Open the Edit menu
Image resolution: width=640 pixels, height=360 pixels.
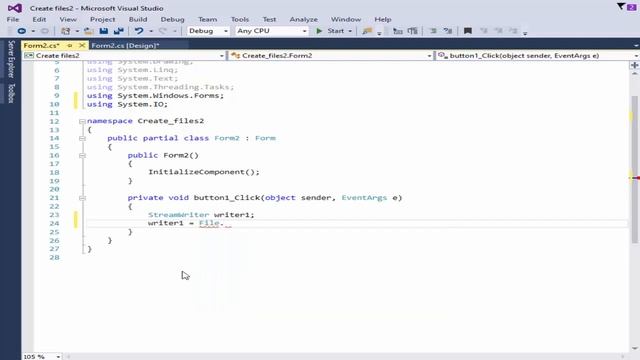(x=39, y=19)
